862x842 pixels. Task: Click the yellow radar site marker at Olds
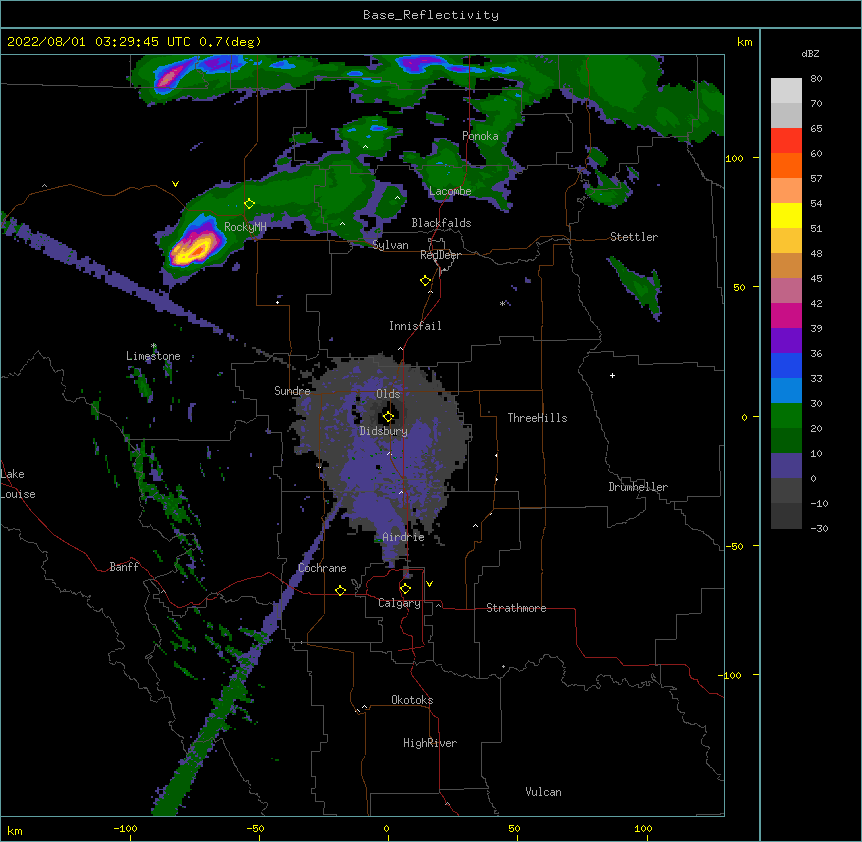click(388, 417)
